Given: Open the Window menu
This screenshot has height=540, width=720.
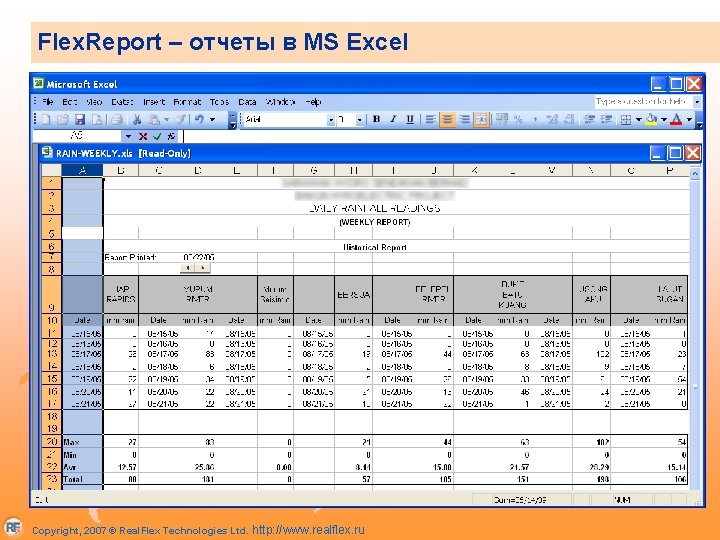Looking at the screenshot, I should 280,102.
